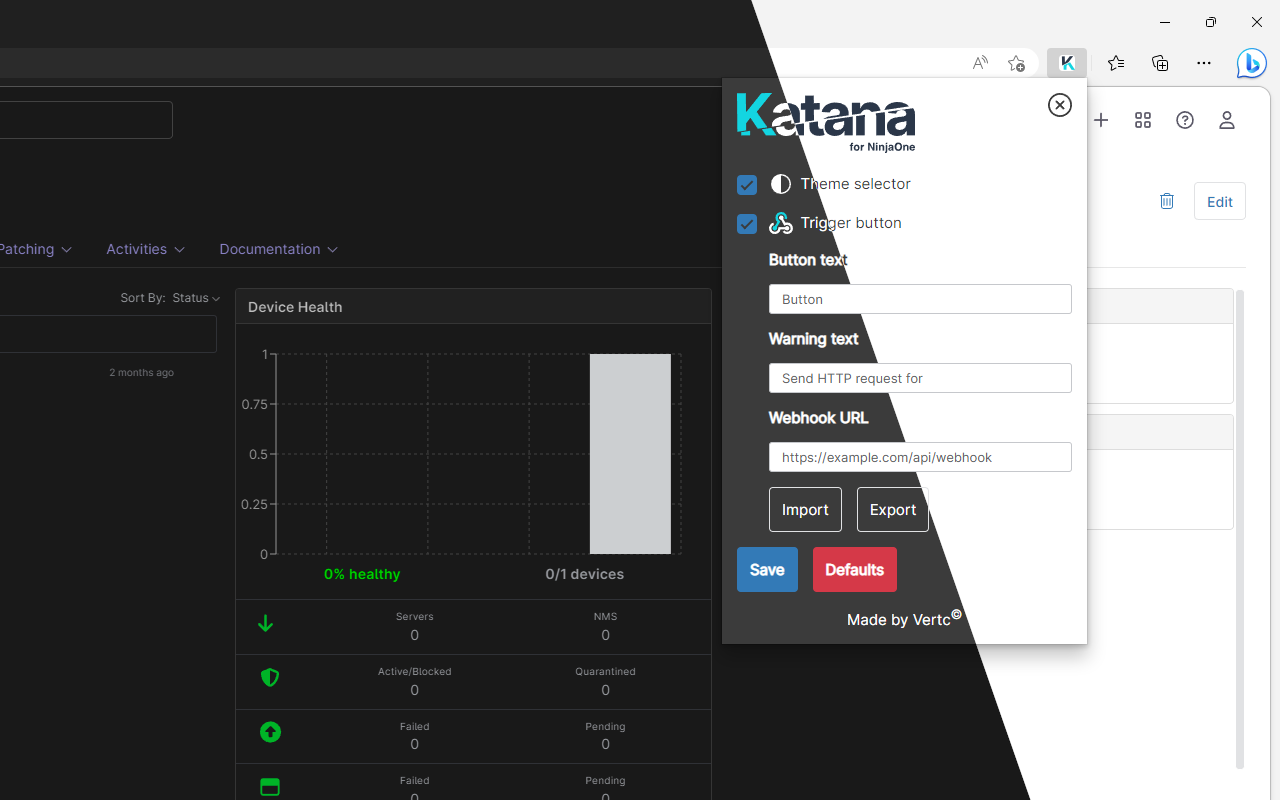Open the Settings and more menu
Image resolution: width=1280 pixels, height=800 pixels.
point(1203,62)
